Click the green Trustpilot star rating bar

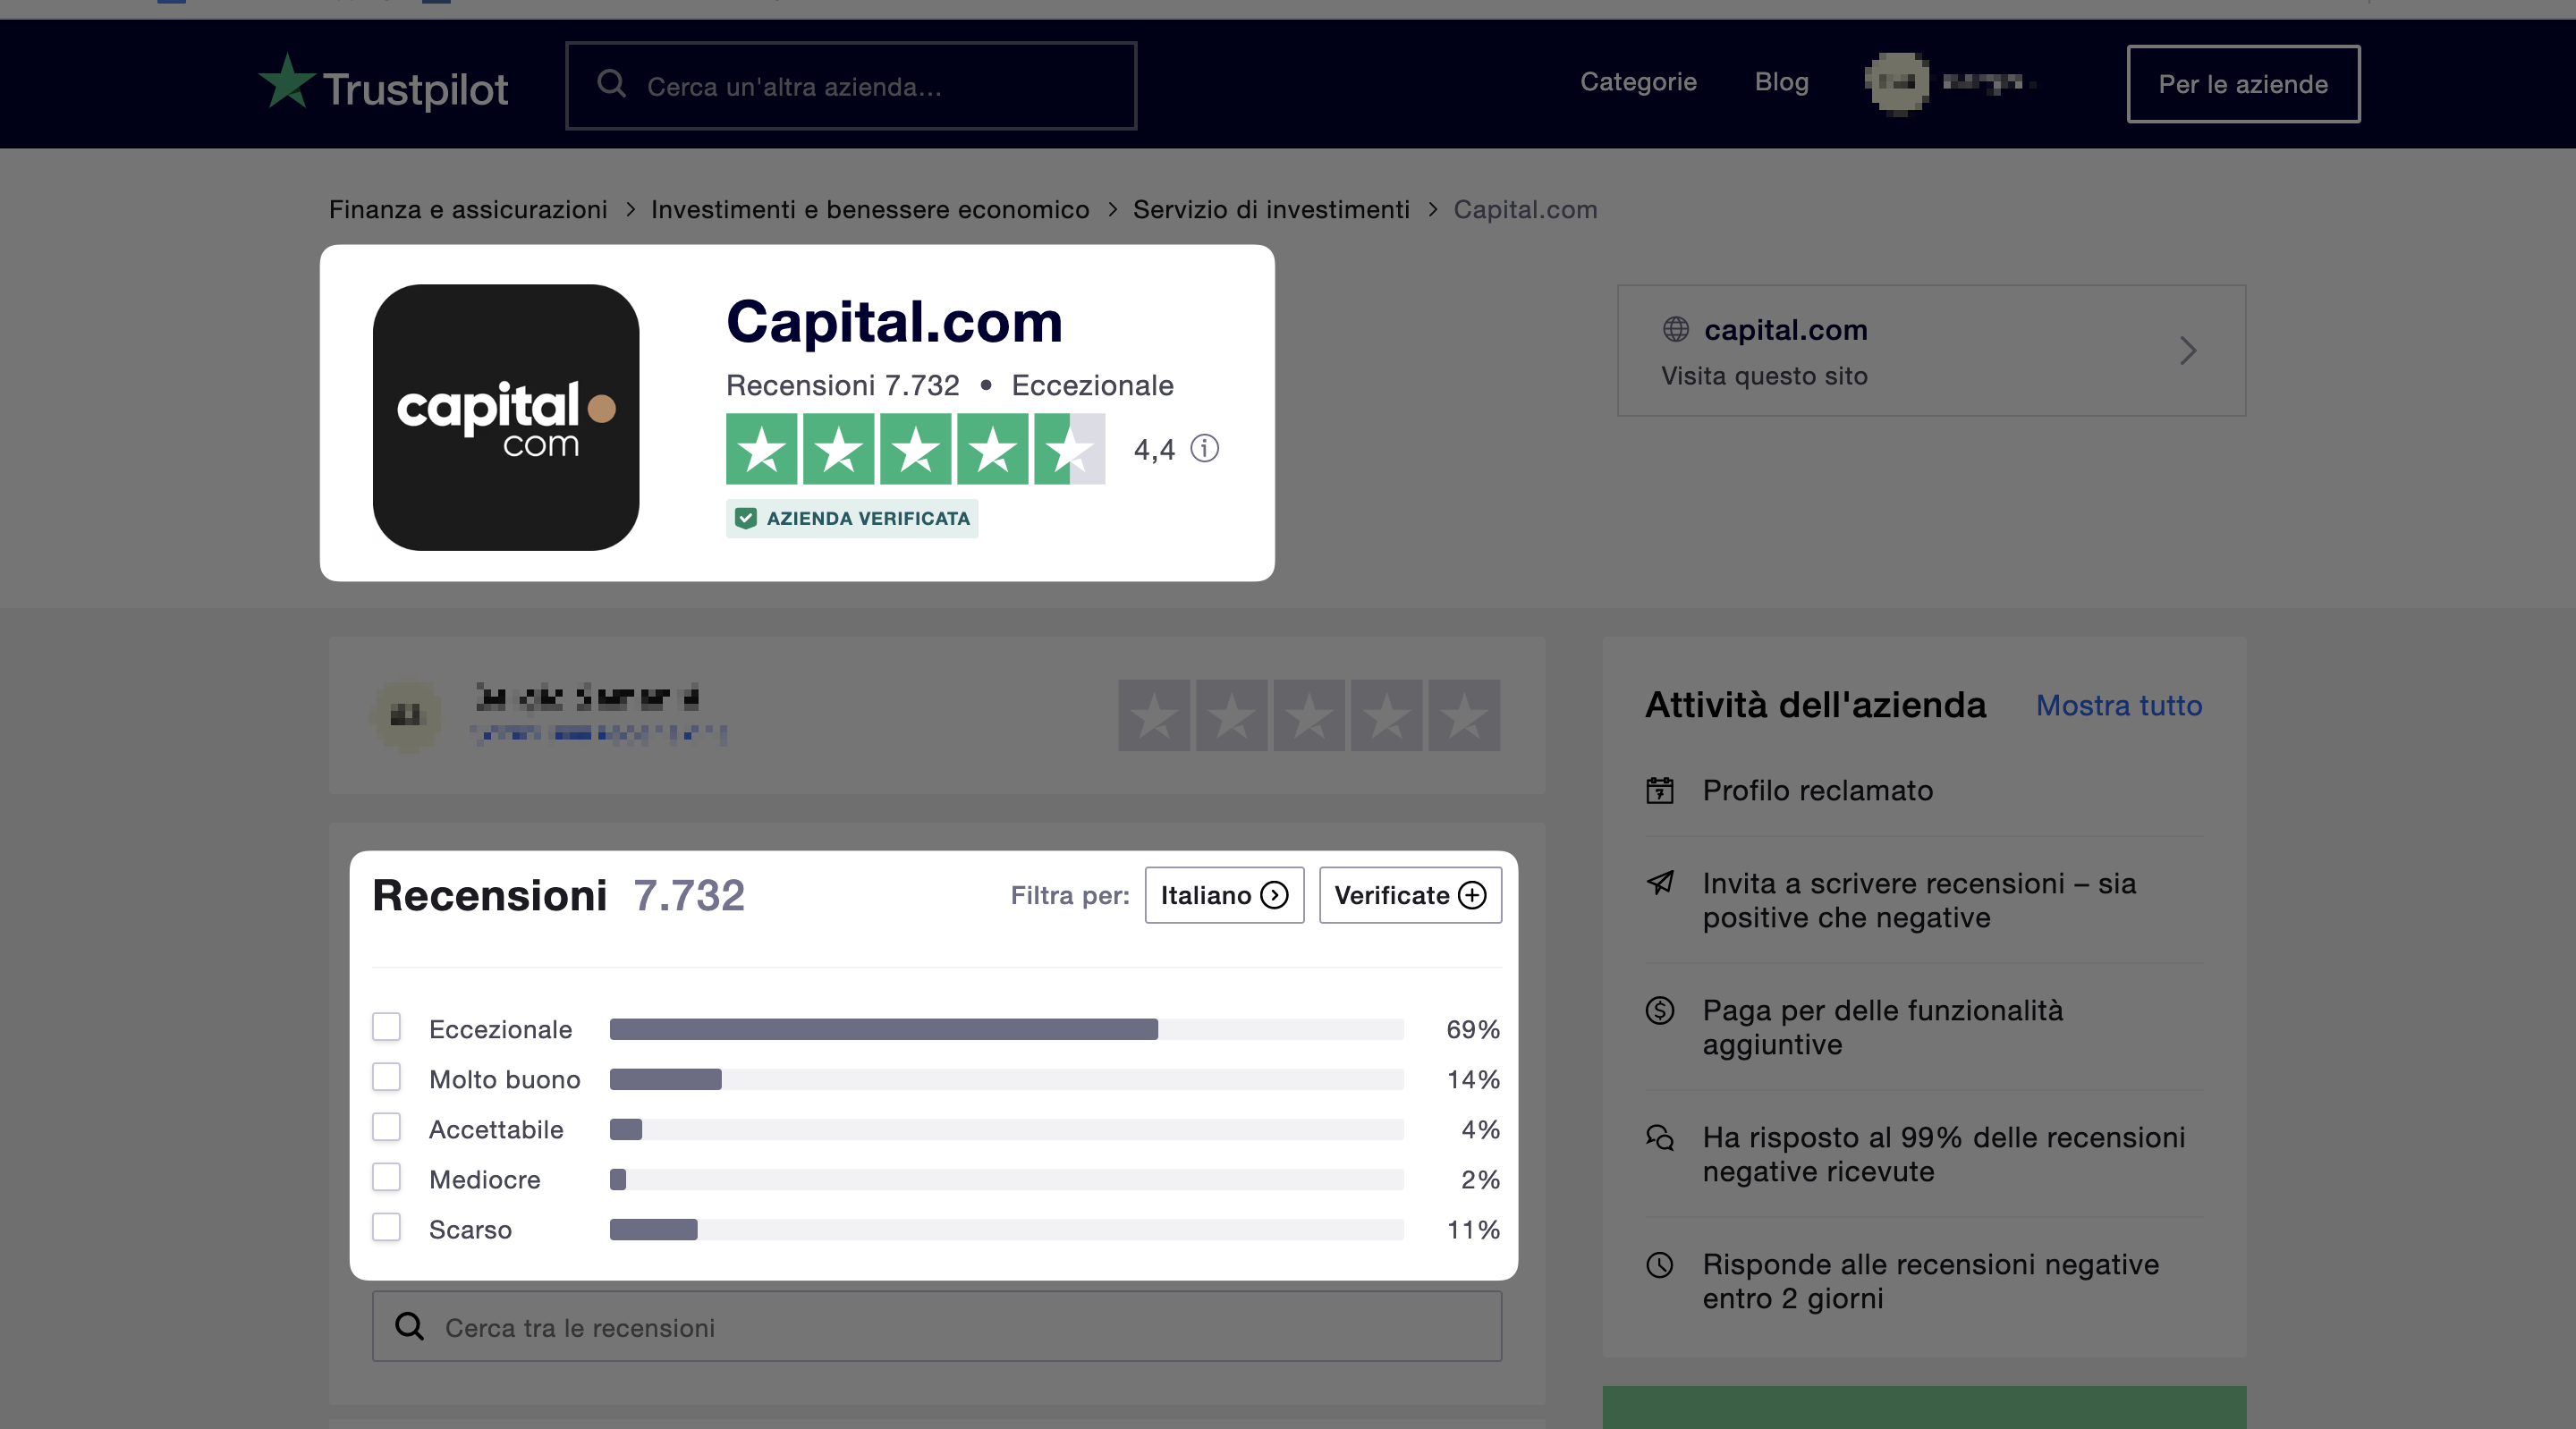(915, 449)
